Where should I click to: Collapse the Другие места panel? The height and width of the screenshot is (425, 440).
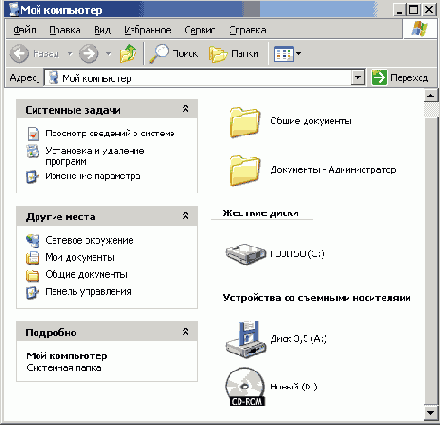(x=186, y=216)
